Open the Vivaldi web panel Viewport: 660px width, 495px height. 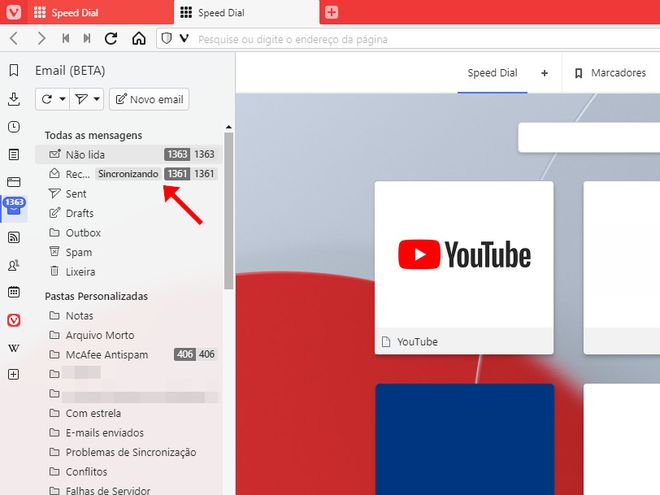tap(14, 320)
